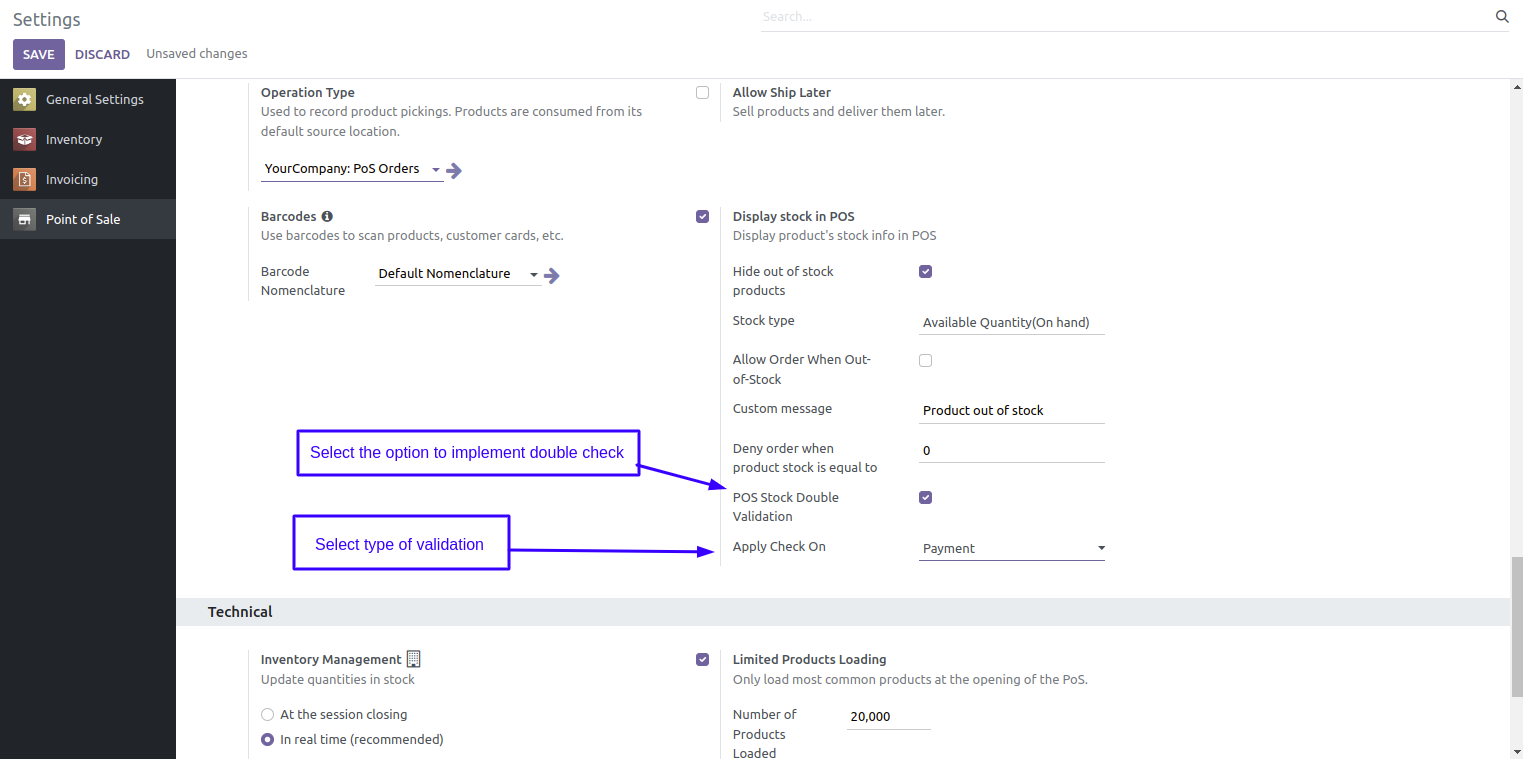Click the Barcodes info icon
Viewport: 1523px width, 759px height.
pos(327,216)
